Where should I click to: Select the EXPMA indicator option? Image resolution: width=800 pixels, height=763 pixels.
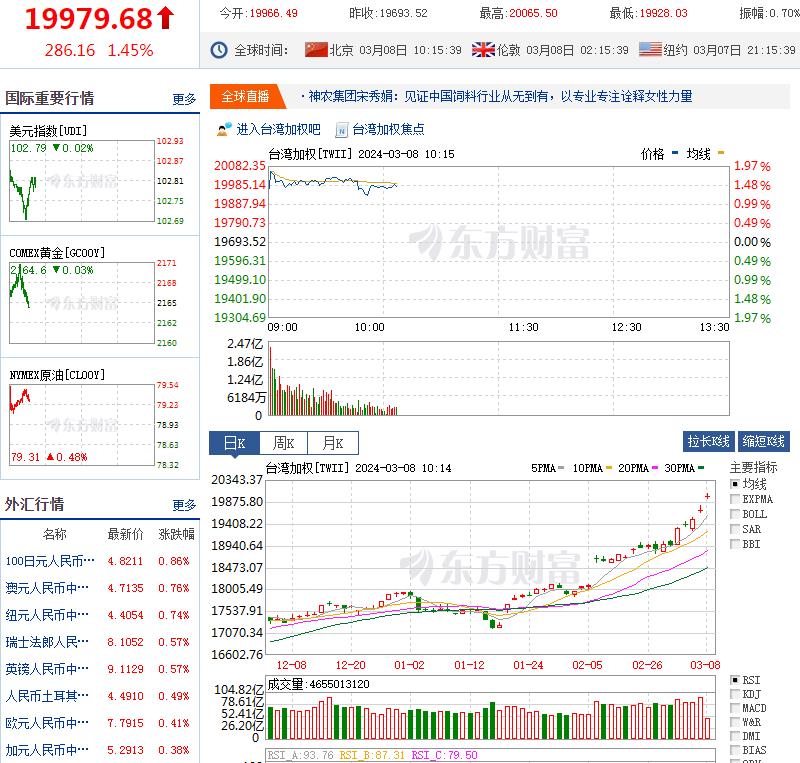735,499
